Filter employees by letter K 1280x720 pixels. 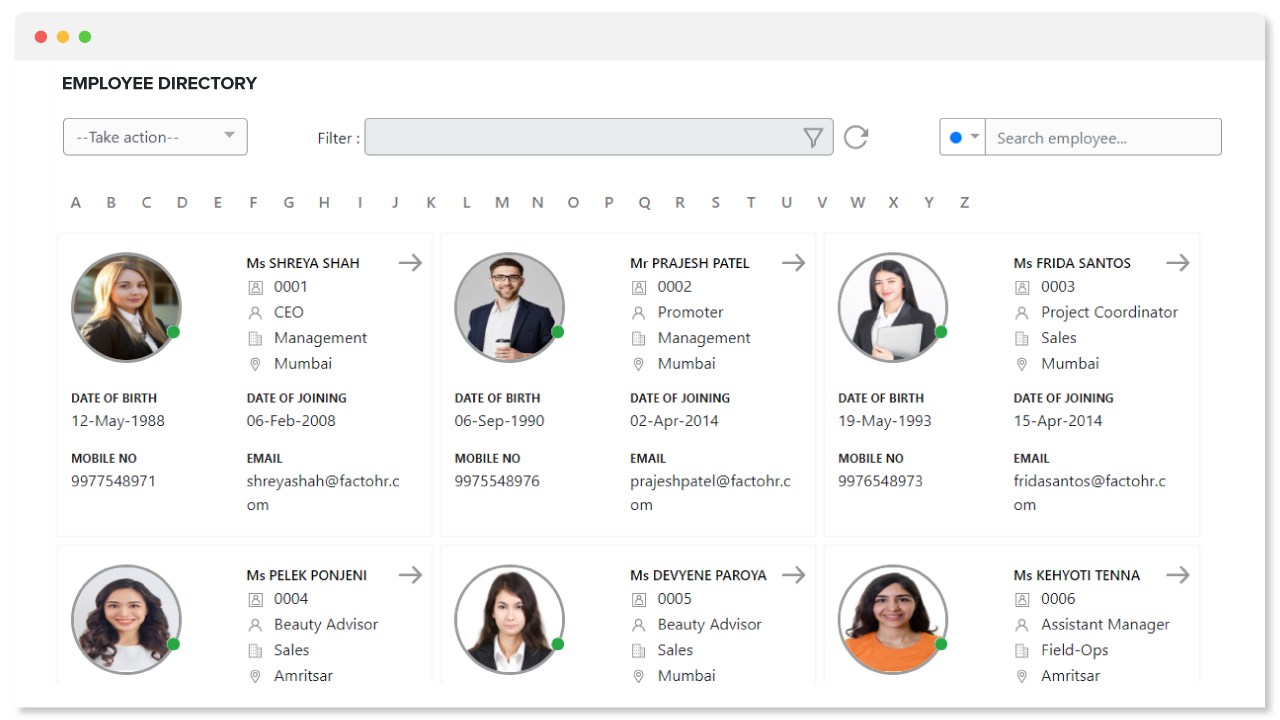click(x=431, y=203)
